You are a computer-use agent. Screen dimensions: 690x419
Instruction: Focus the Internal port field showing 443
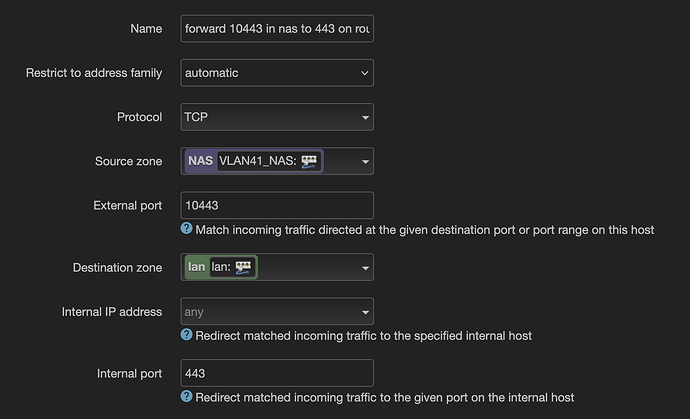click(277, 373)
